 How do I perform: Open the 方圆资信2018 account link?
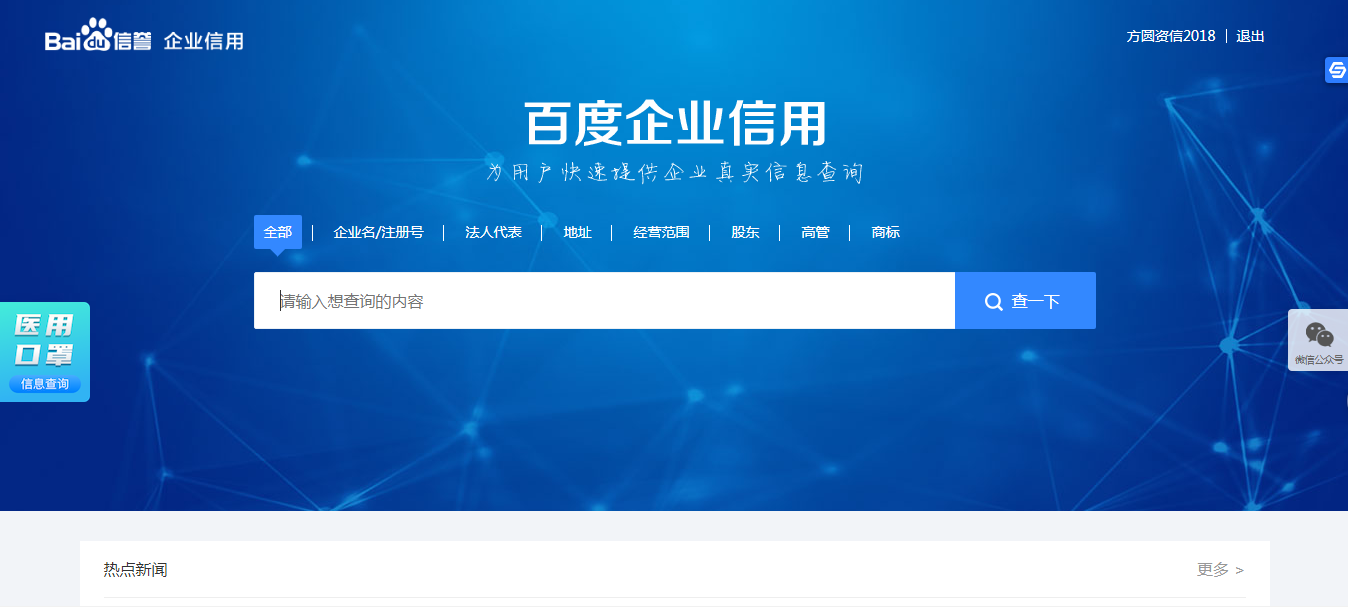1171,36
